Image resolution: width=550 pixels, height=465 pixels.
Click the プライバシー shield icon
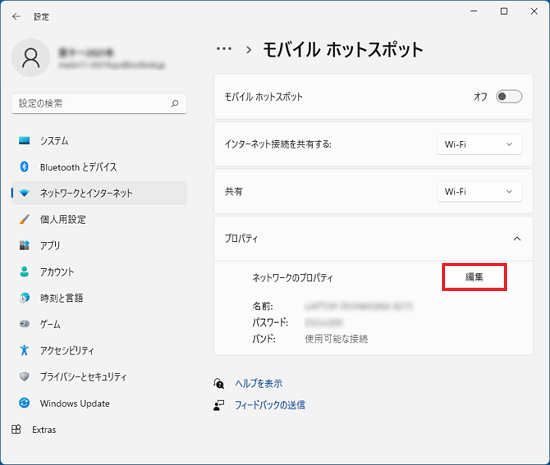[24, 377]
